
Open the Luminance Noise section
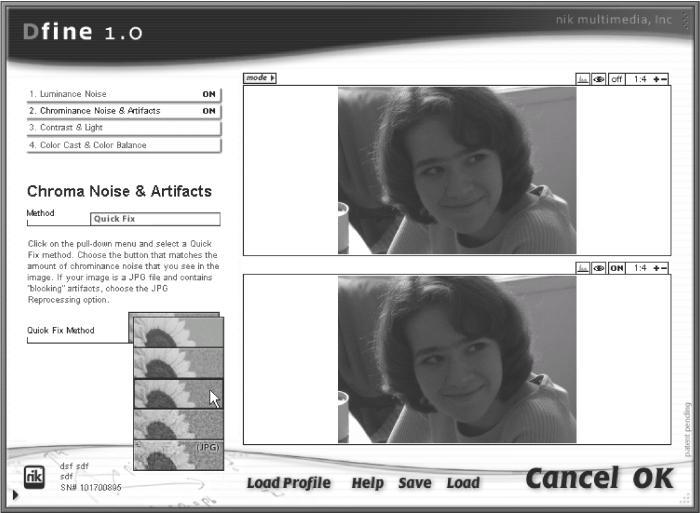(124, 94)
